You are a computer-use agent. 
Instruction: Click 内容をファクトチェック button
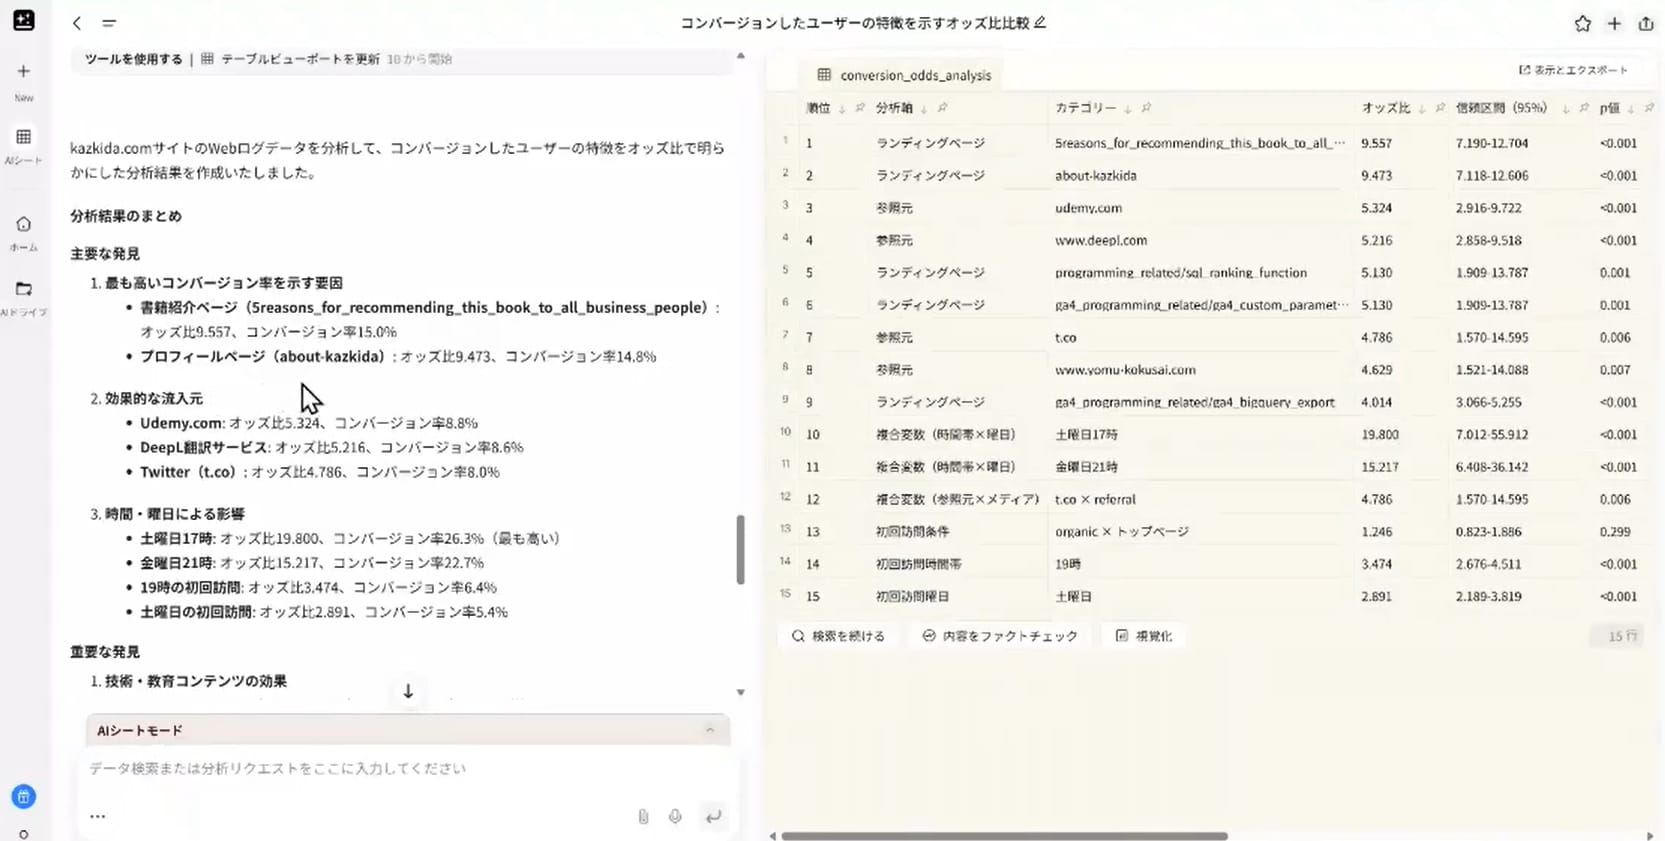(999, 636)
